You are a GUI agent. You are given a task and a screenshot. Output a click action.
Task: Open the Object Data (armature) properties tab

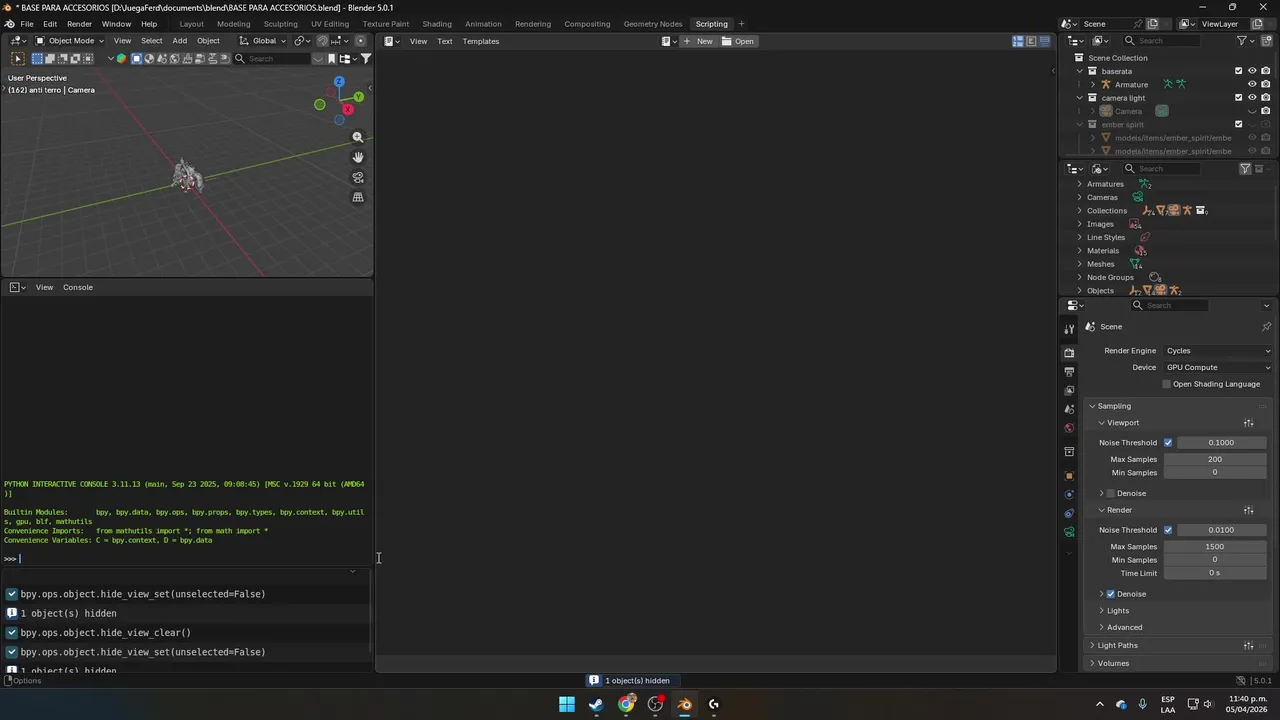pos(1069,532)
